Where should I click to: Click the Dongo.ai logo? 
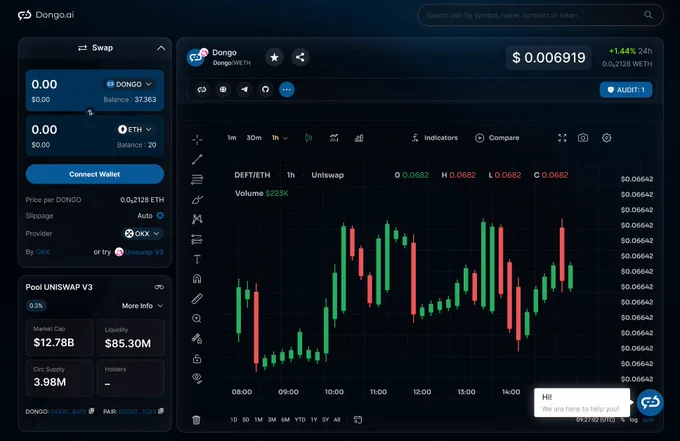click(46, 15)
